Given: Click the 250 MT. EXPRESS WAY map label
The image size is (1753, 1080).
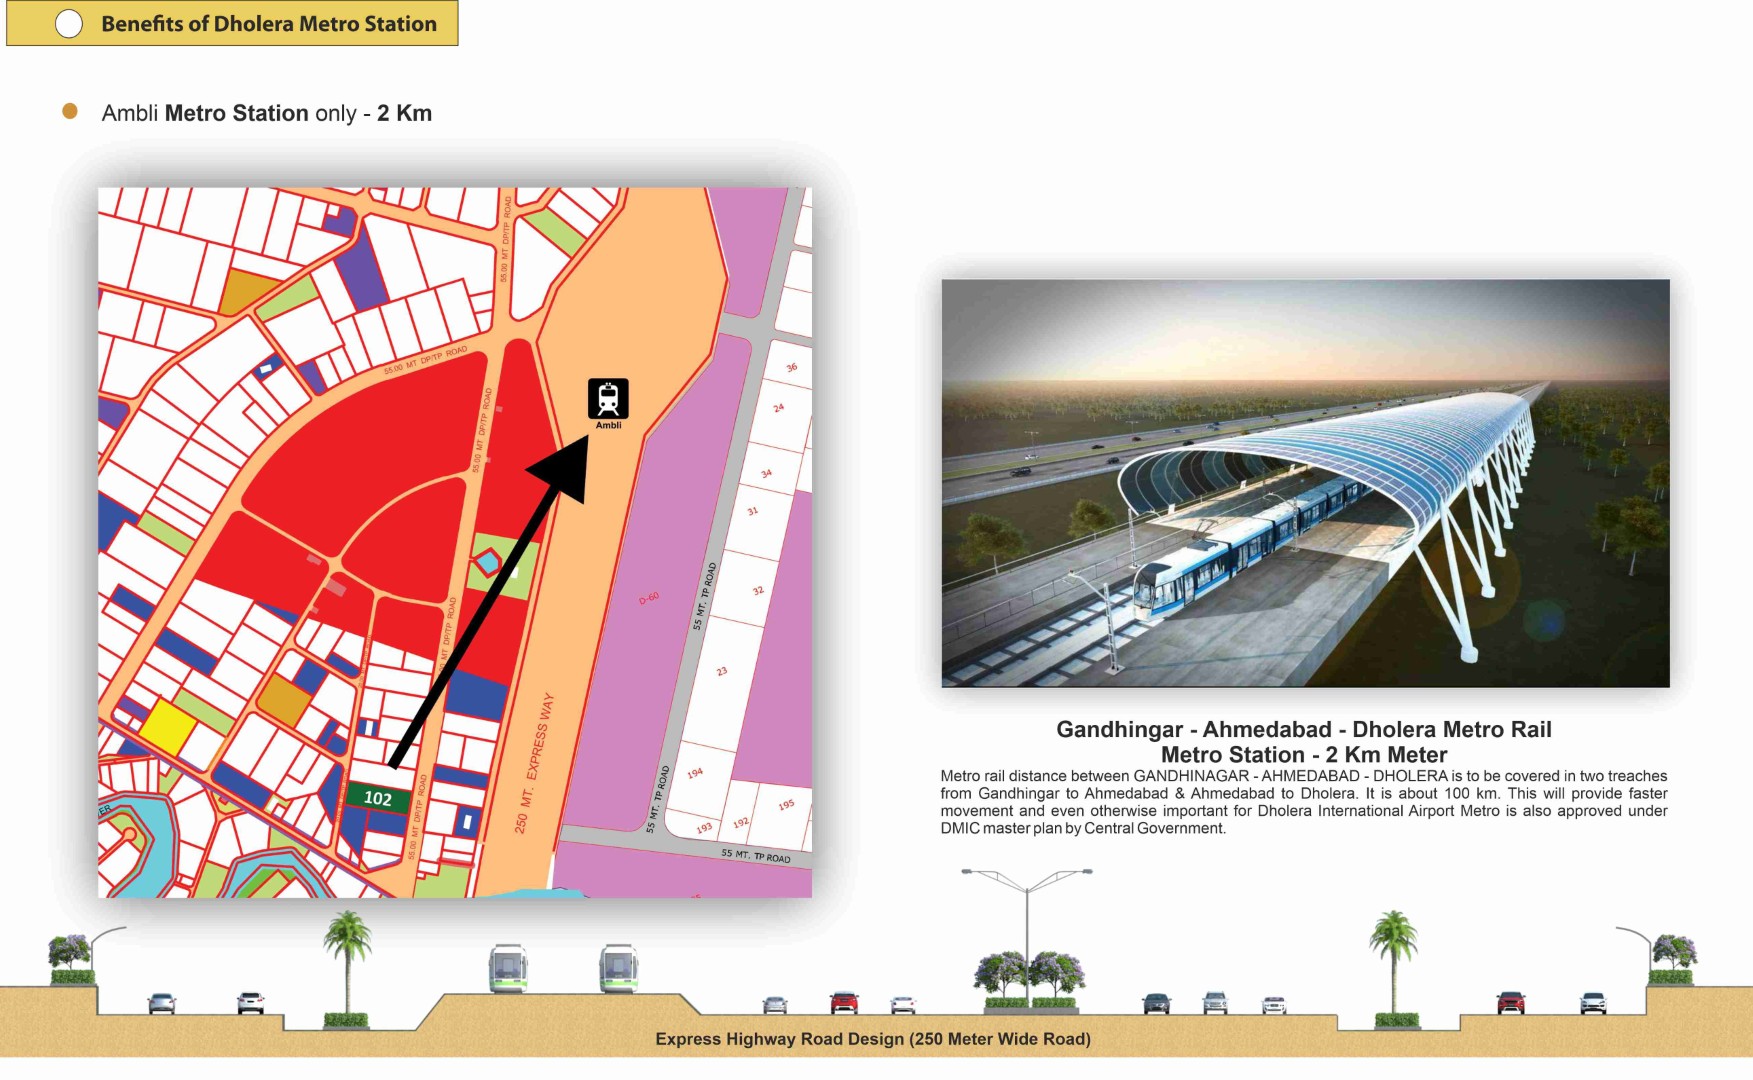Looking at the screenshot, I should [533, 763].
